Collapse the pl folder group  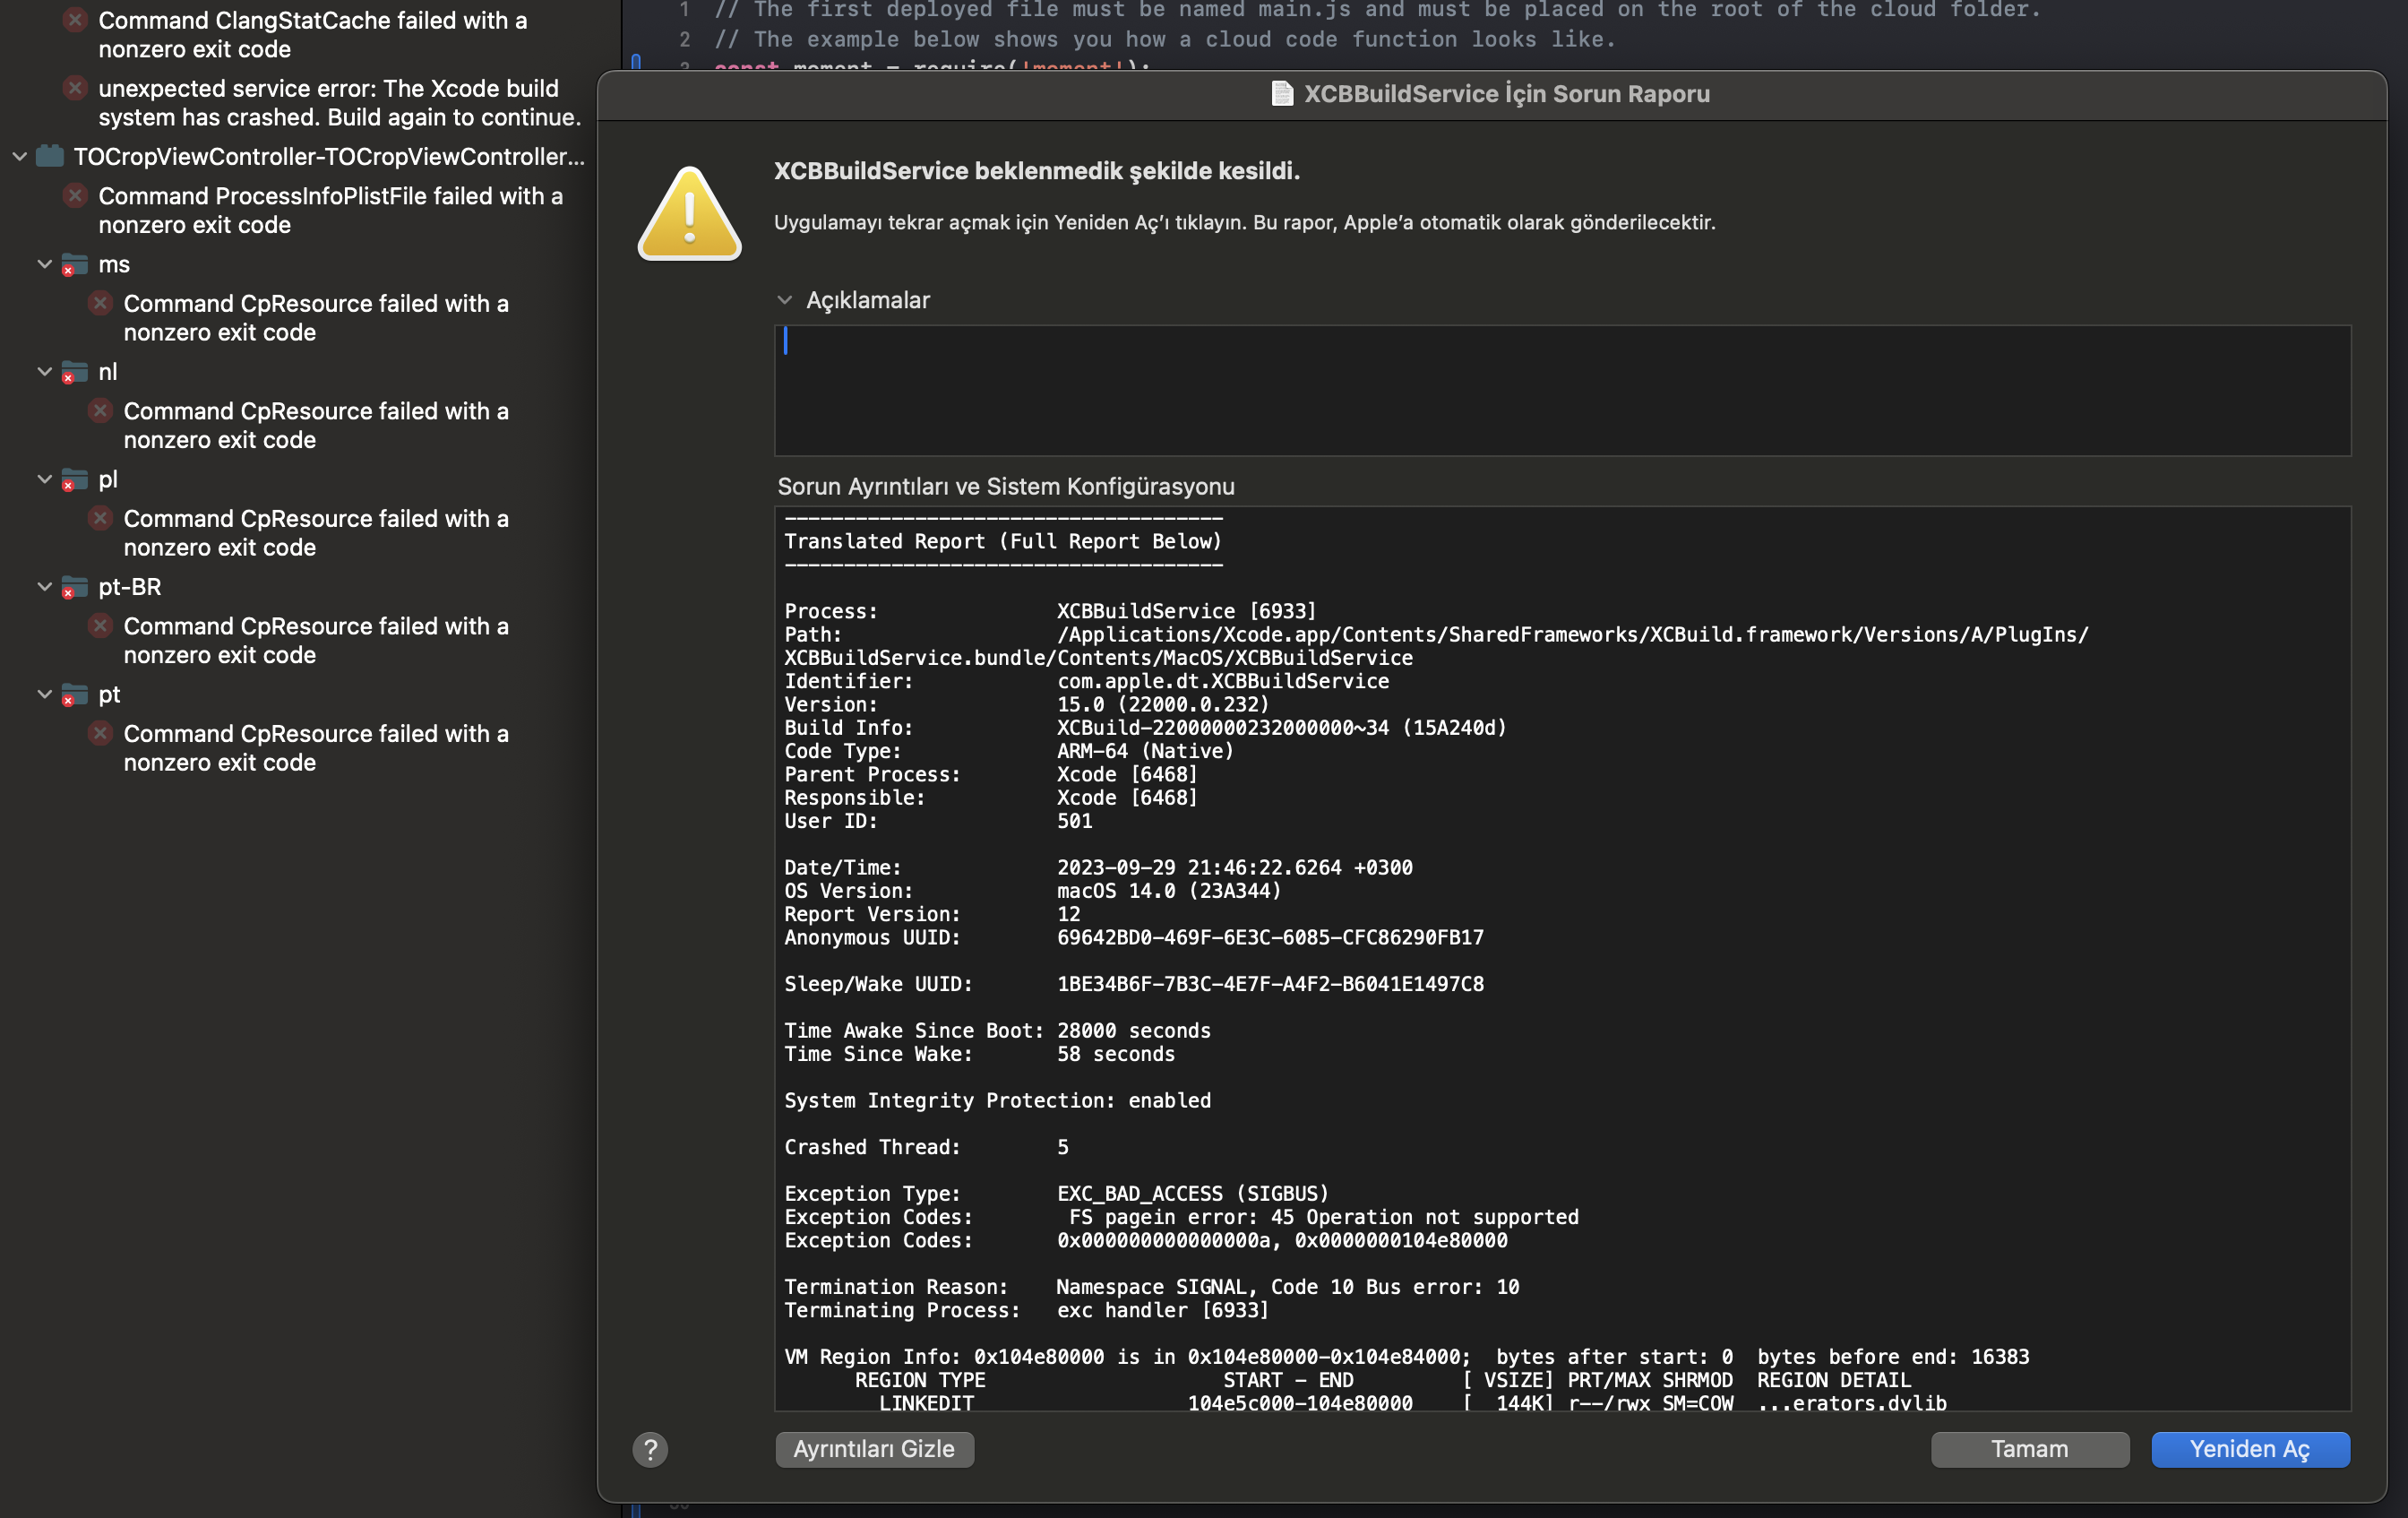(x=44, y=479)
